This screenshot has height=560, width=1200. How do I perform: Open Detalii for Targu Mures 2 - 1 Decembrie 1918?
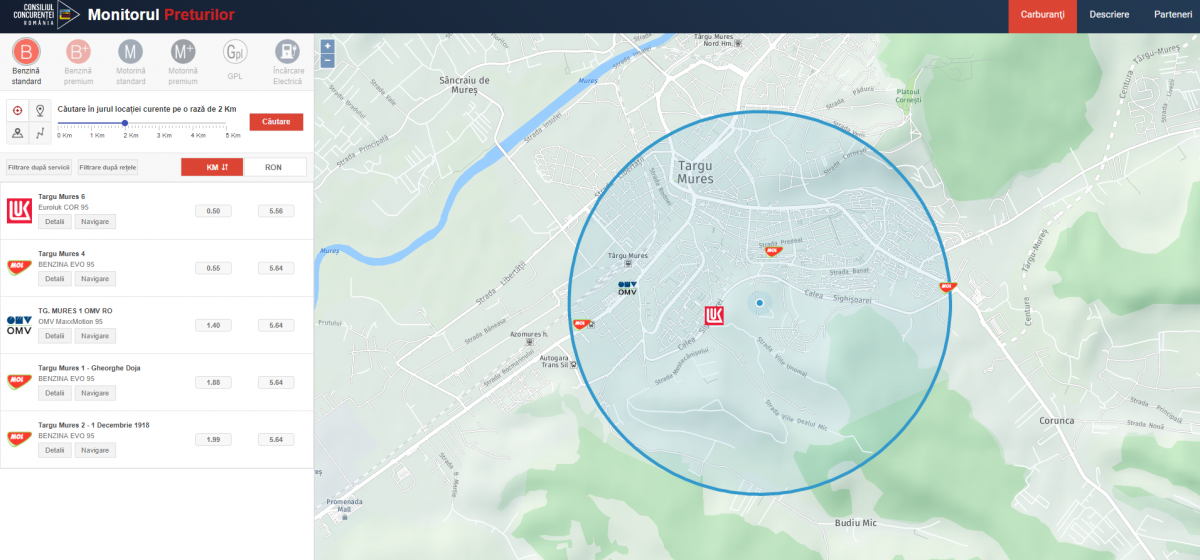coord(55,450)
